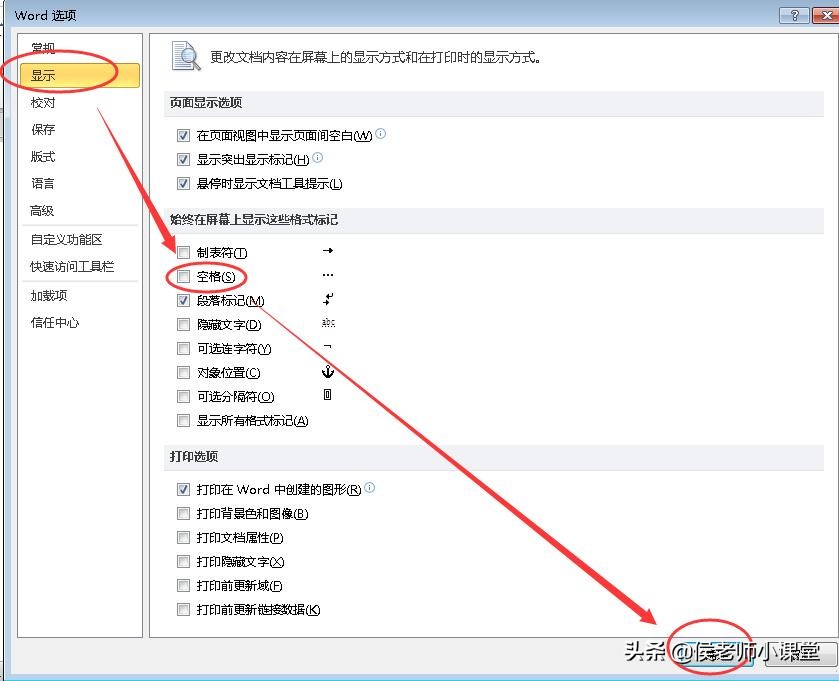Enable the 隐藏文字 checkbox
This screenshot has height=681, width=839.
point(183,324)
